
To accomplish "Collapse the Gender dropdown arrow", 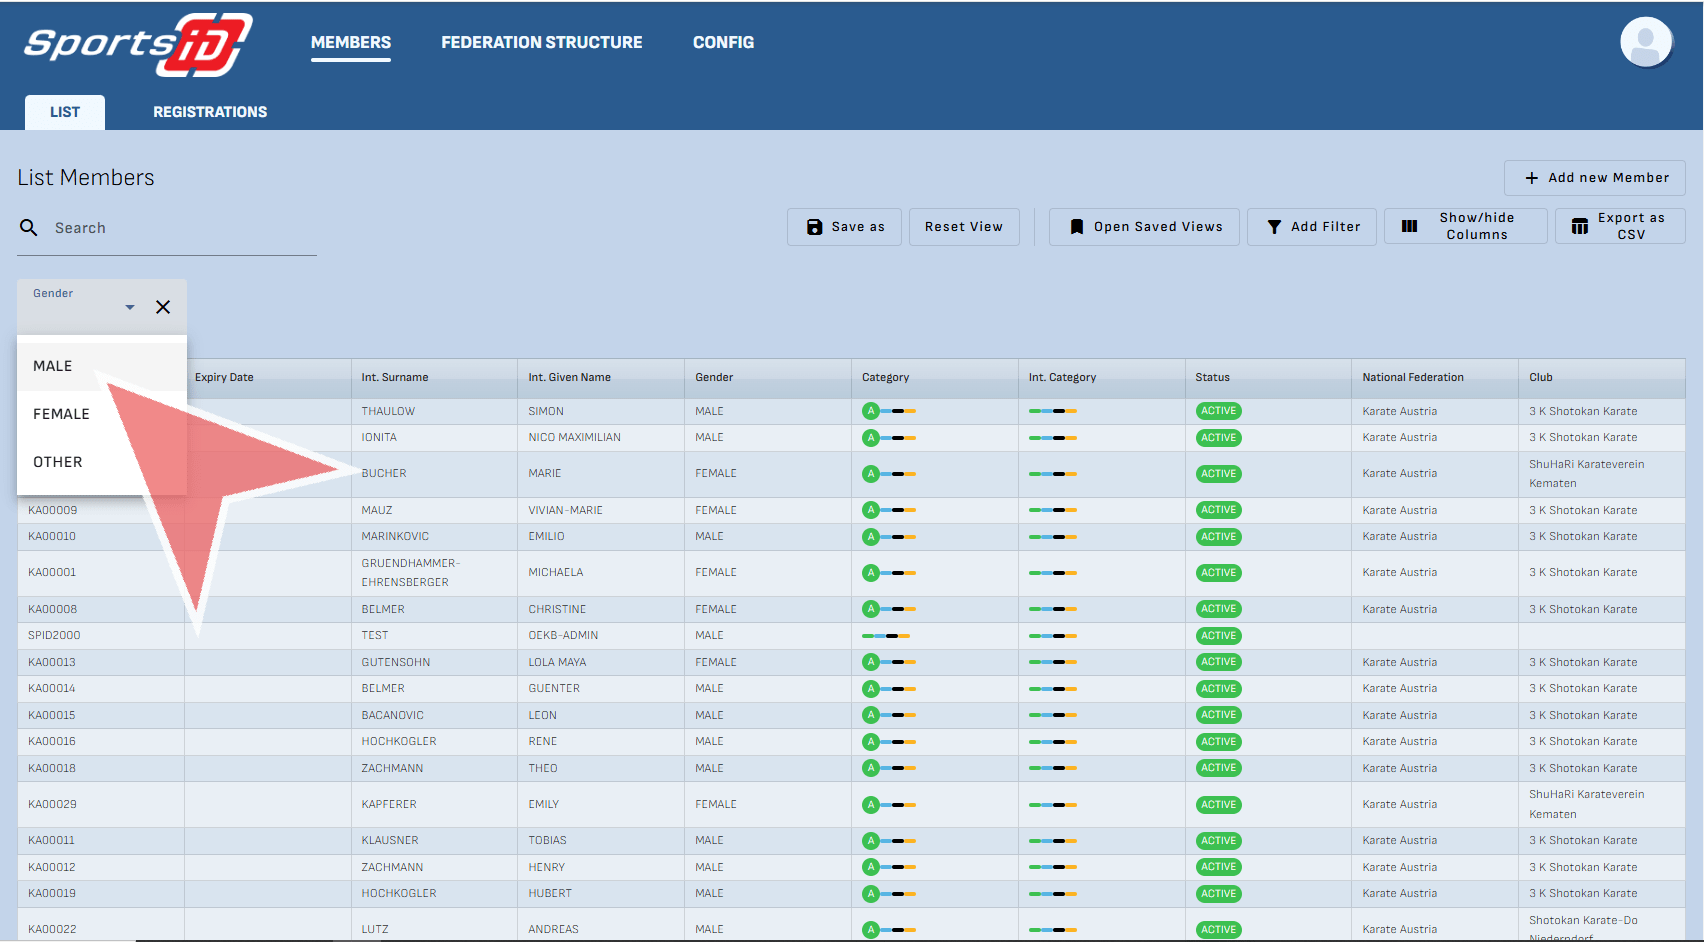I will (x=130, y=307).
